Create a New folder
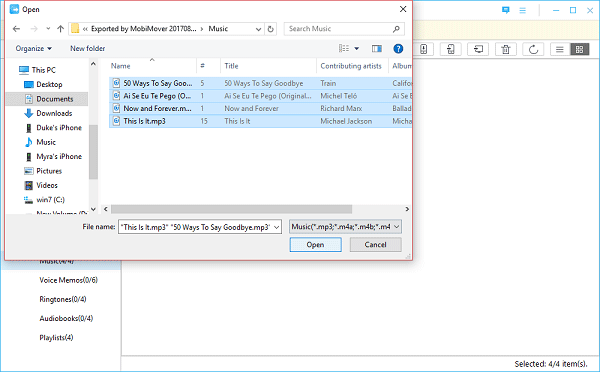The image size is (600, 372). coord(88,49)
